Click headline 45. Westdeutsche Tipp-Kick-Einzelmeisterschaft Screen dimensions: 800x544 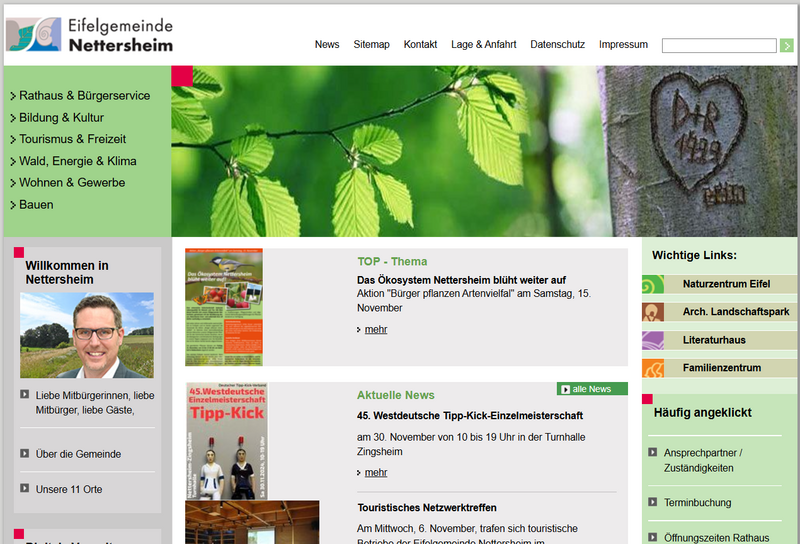pyautogui.click(x=469, y=415)
